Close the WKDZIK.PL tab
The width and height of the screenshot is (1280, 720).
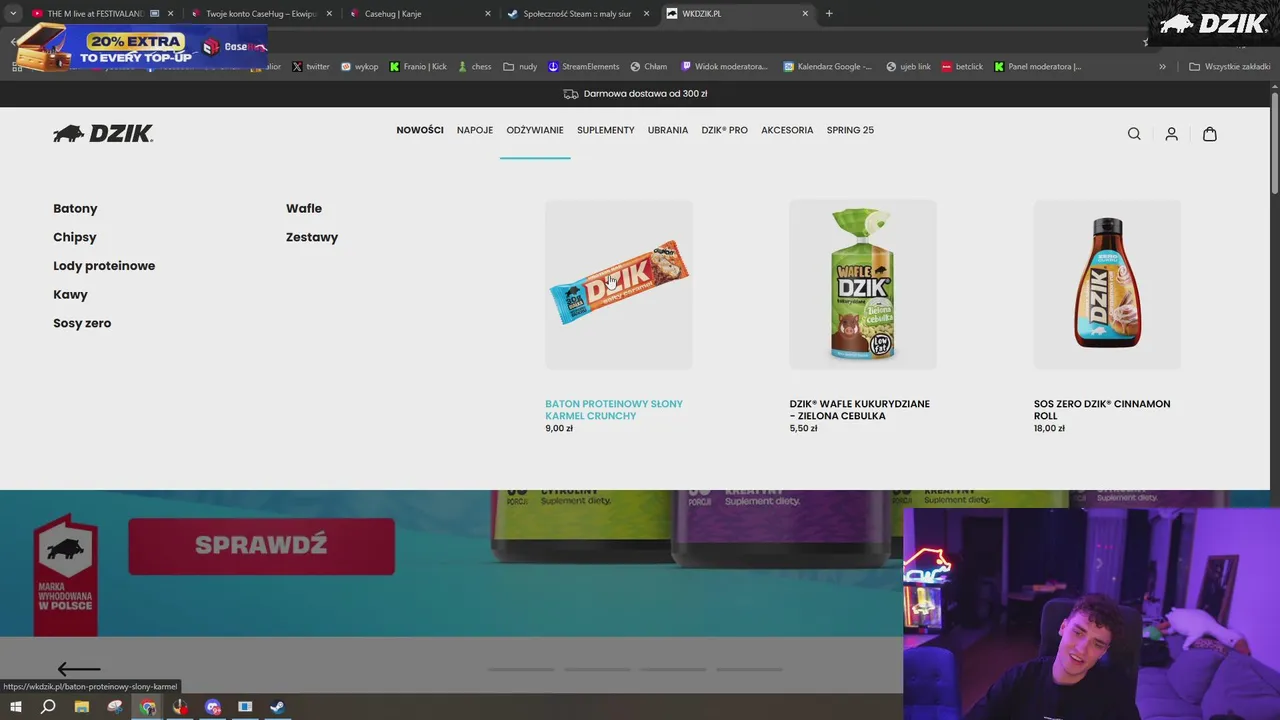805,14
